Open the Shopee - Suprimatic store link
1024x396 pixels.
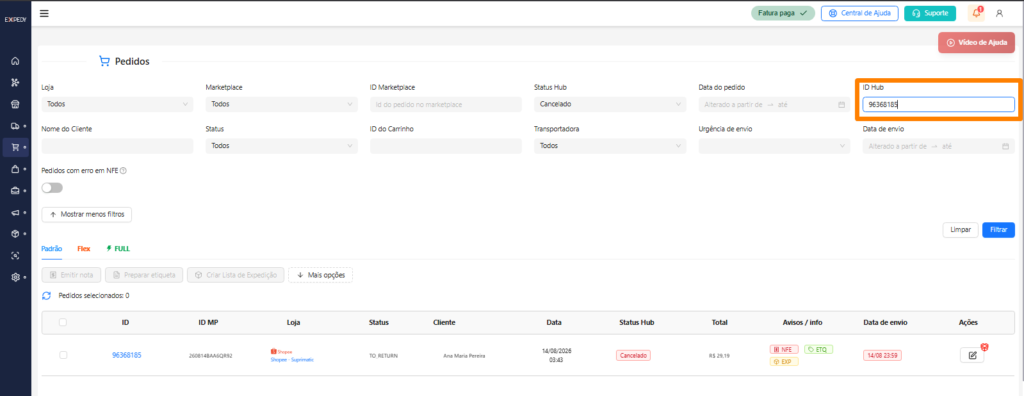point(292,359)
